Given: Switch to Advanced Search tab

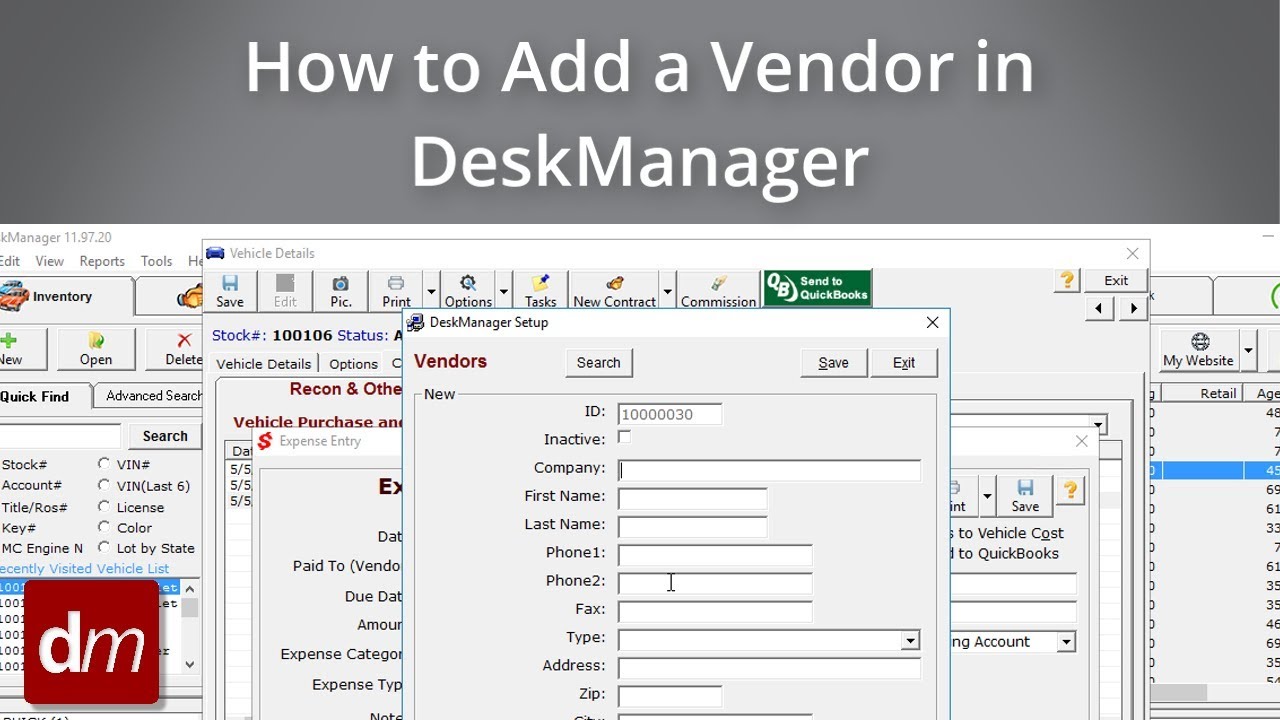Looking at the screenshot, I should [153, 396].
